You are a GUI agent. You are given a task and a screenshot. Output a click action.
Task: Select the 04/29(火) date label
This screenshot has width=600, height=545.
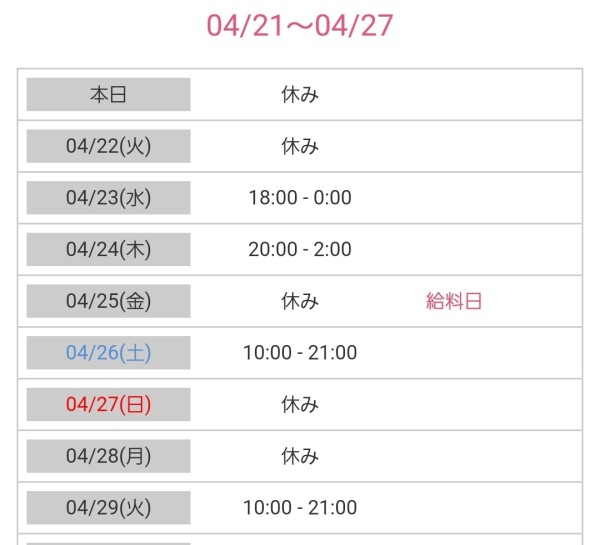[108, 508]
